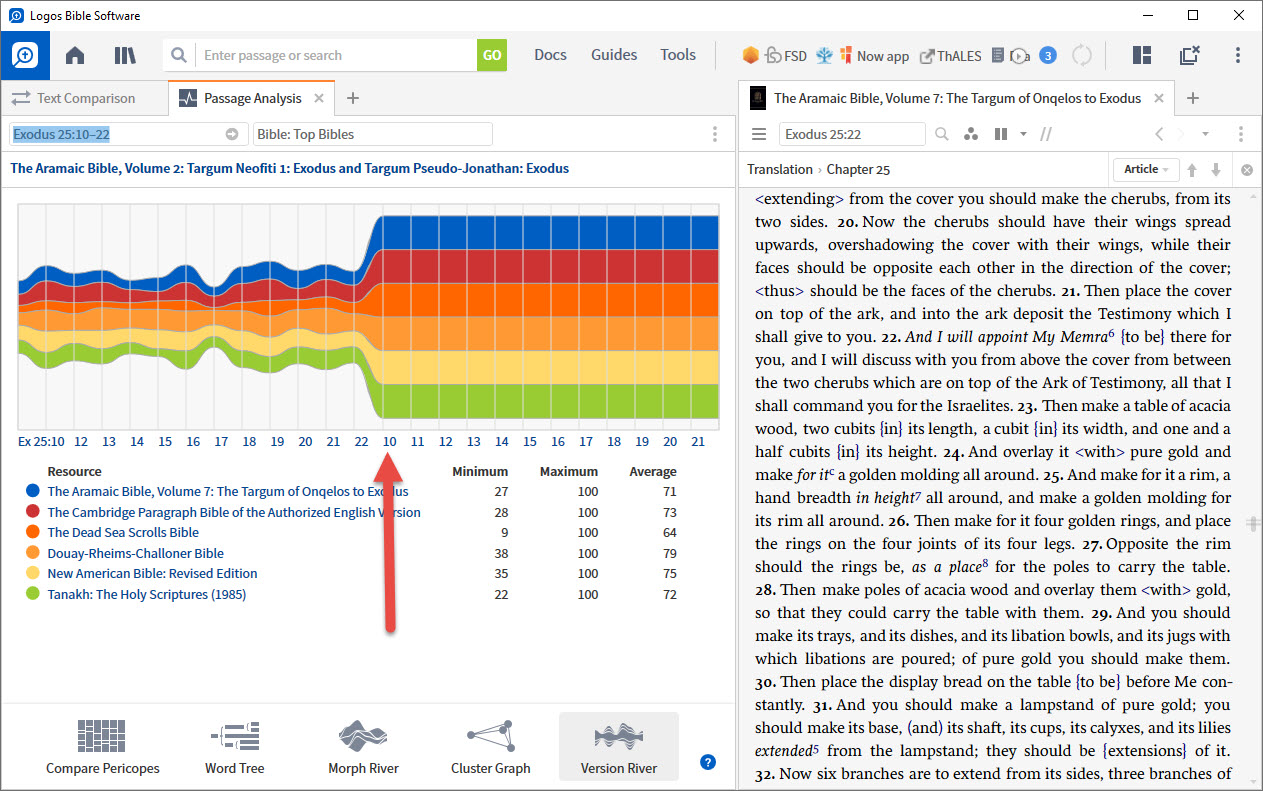1263x791 pixels.
Task: Open the Docs menu
Action: pyautogui.click(x=550, y=55)
